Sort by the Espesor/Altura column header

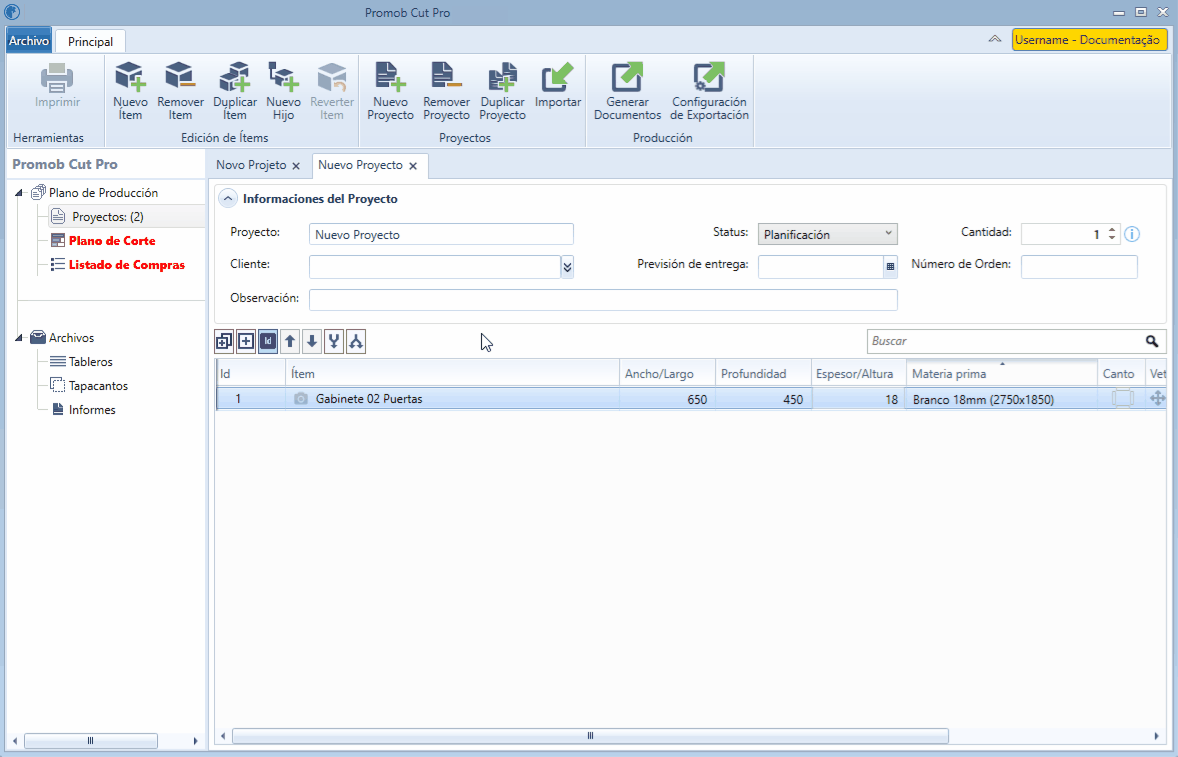pyautogui.click(x=859, y=373)
